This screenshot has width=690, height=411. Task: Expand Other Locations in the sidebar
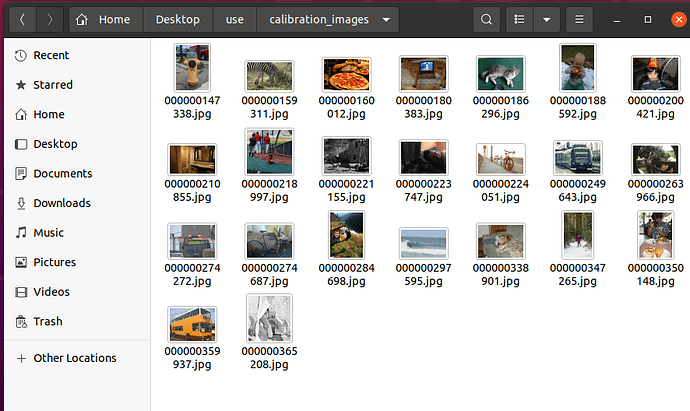pyautogui.click(x=74, y=358)
